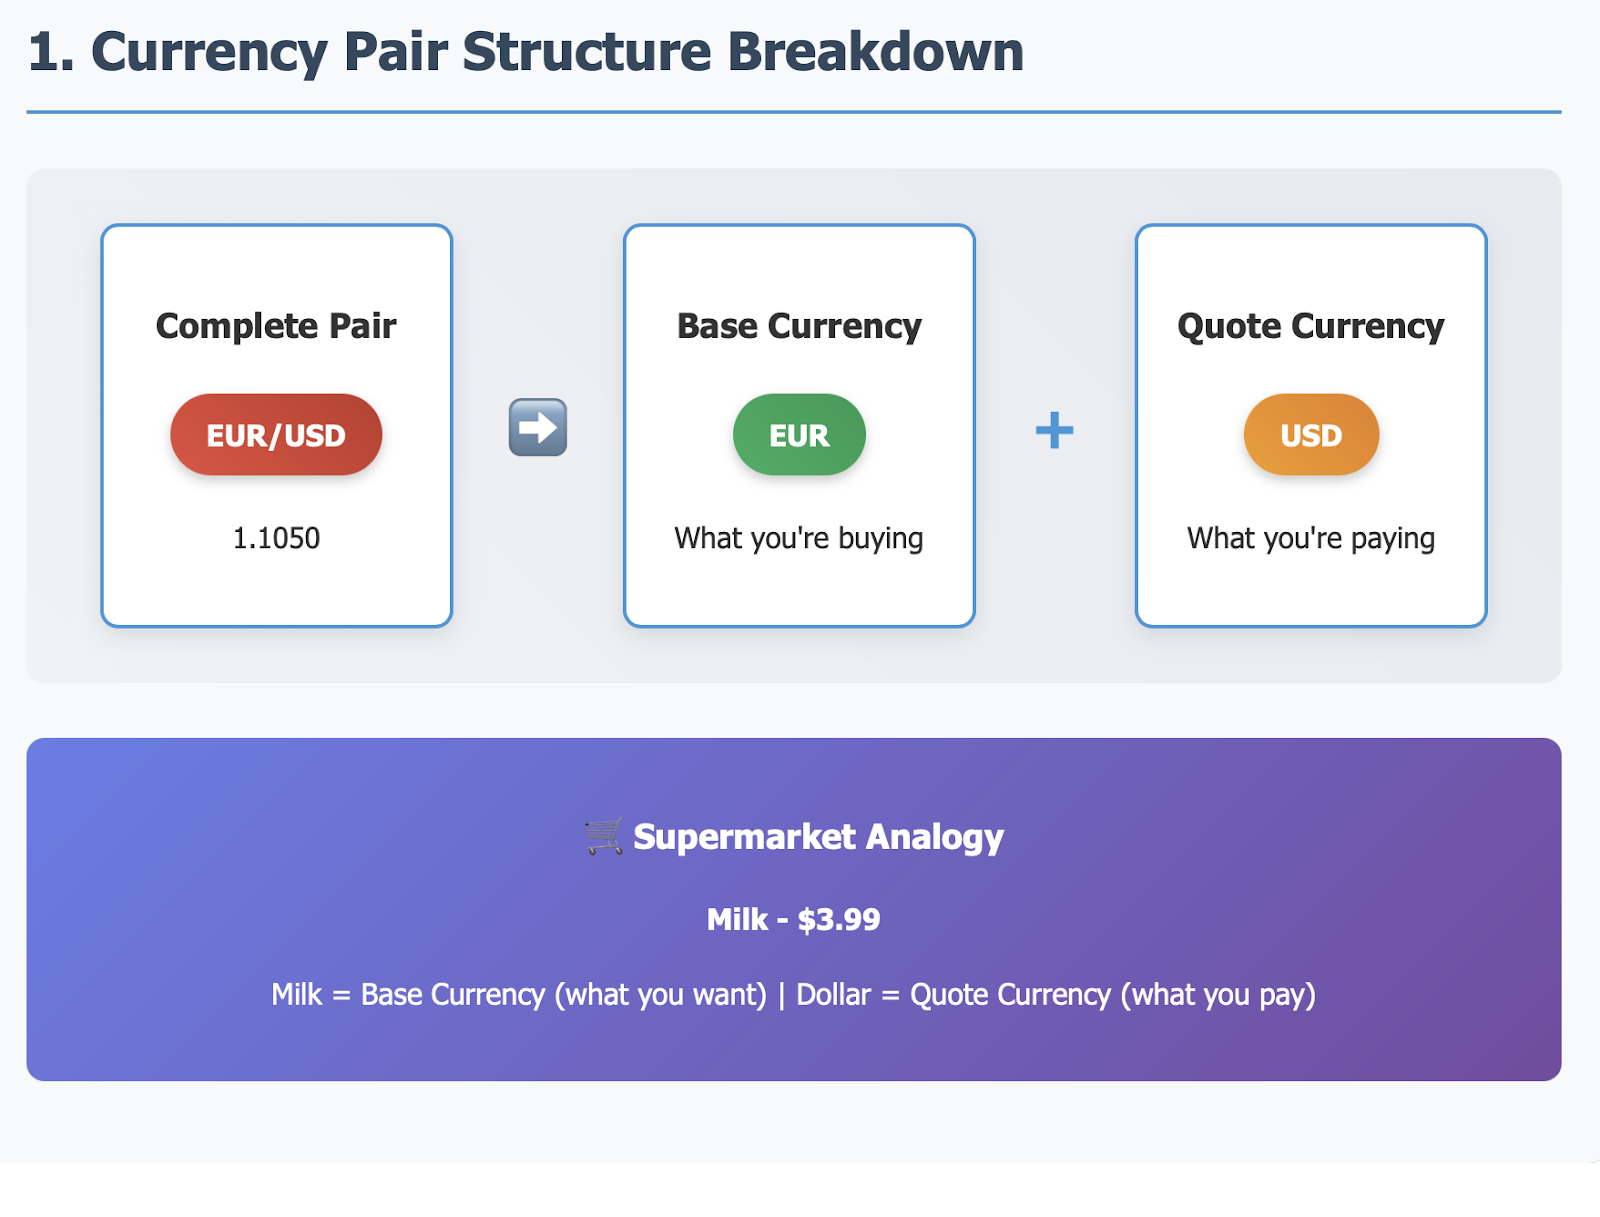The width and height of the screenshot is (1600, 1217).
Task: Select the green EUR pill badge
Action: coord(799,435)
